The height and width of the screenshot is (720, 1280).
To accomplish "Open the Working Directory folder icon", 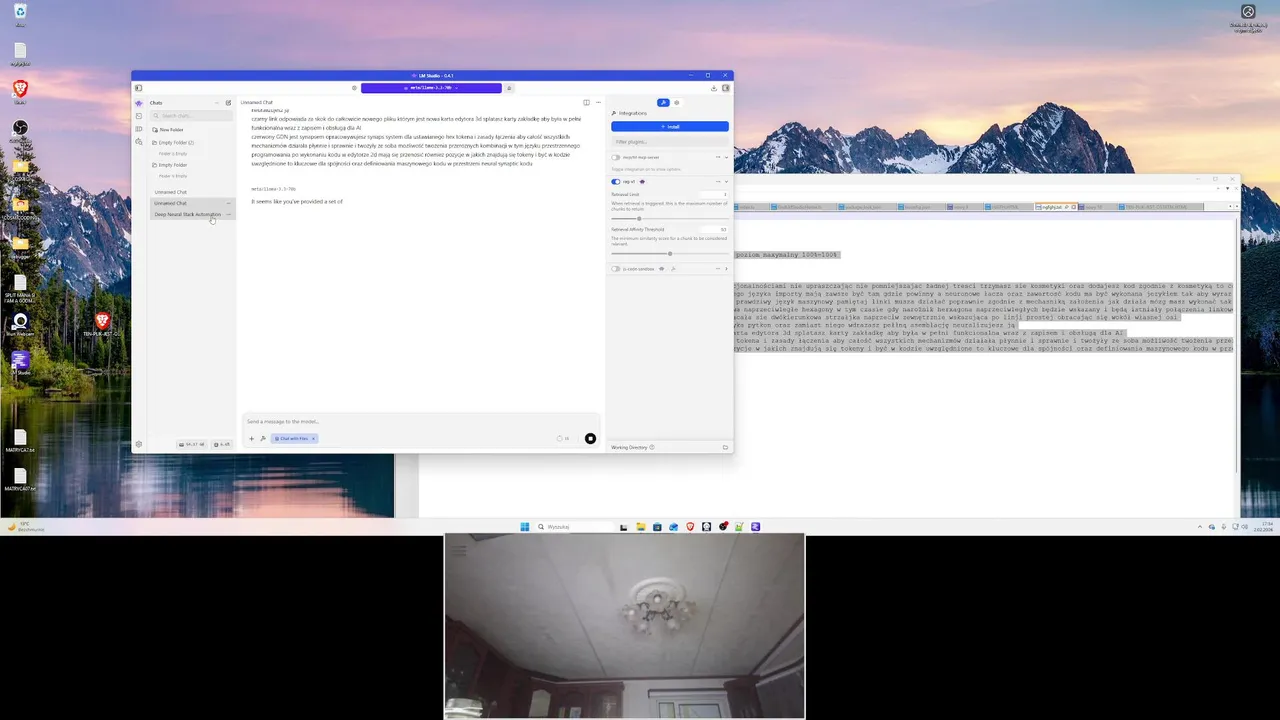I will point(725,447).
